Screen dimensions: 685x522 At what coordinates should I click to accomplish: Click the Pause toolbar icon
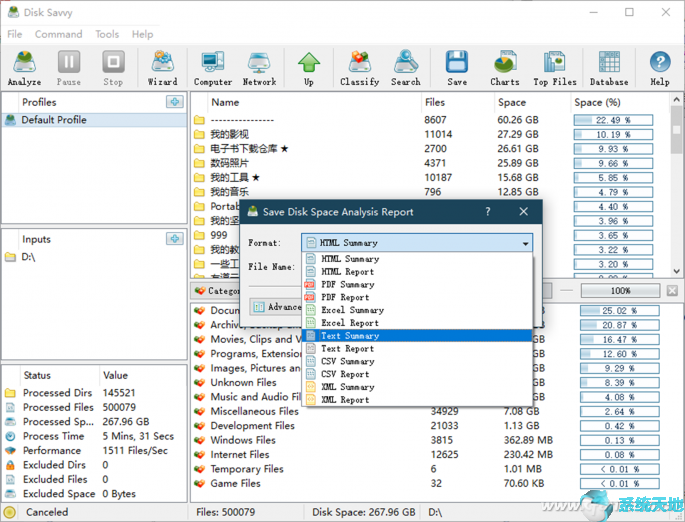(69, 68)
